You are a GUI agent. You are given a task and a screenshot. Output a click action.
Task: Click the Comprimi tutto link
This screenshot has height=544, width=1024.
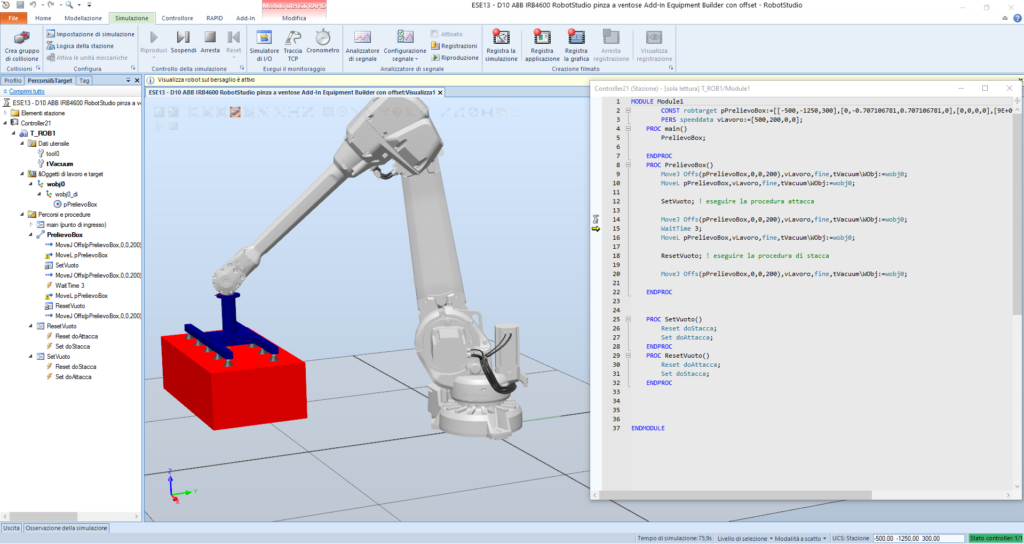tap(26, 92)
